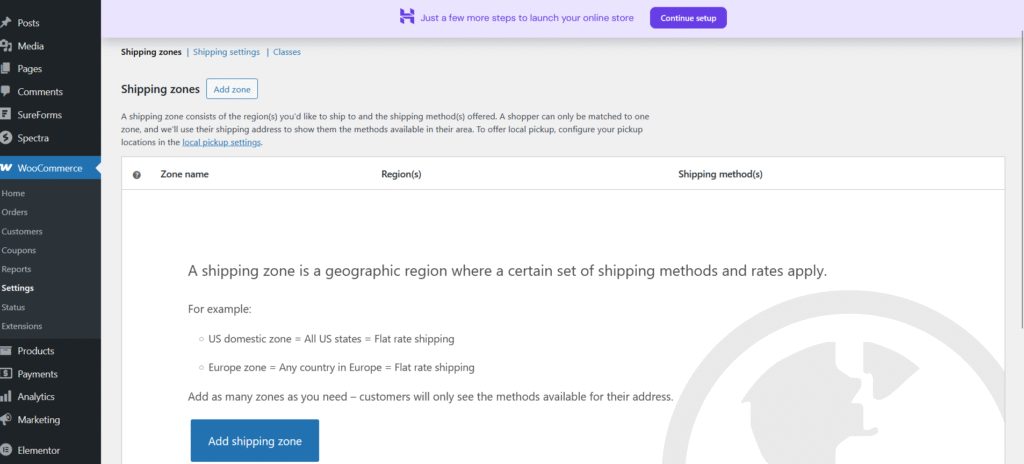Go to WooCommerce Coupons page

coord(19,250)
